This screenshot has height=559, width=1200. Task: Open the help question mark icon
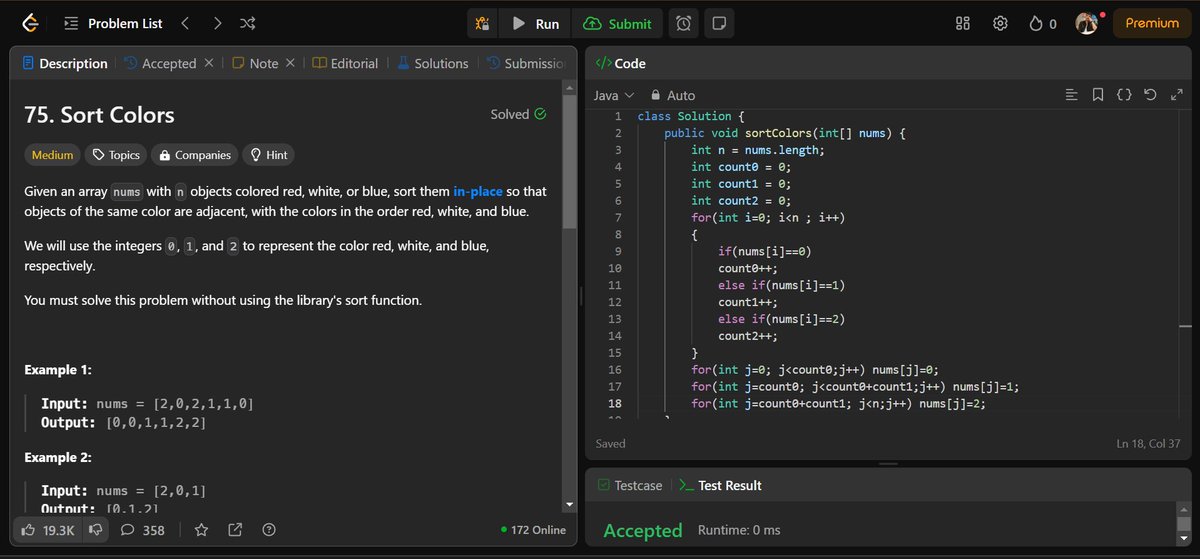(268, 530)
